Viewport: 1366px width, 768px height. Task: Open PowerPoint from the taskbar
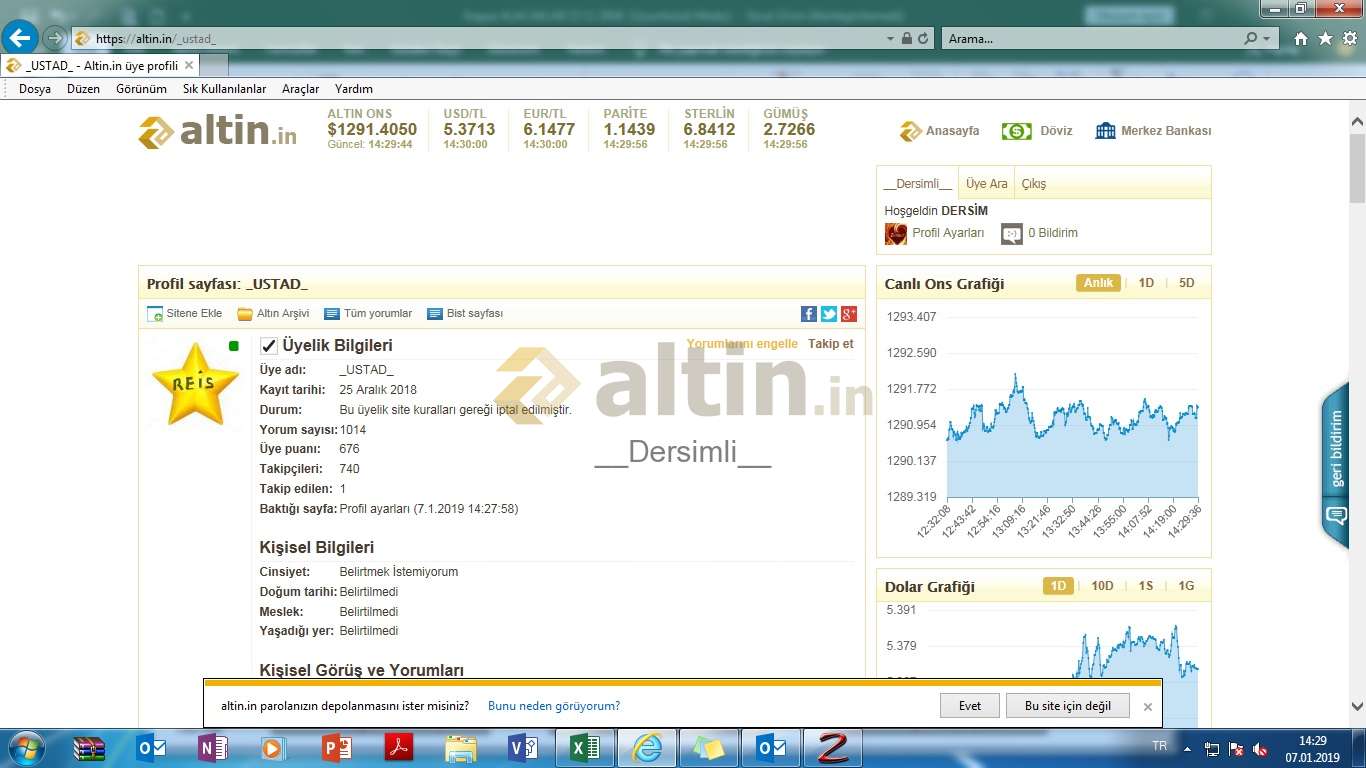[337, 748]
